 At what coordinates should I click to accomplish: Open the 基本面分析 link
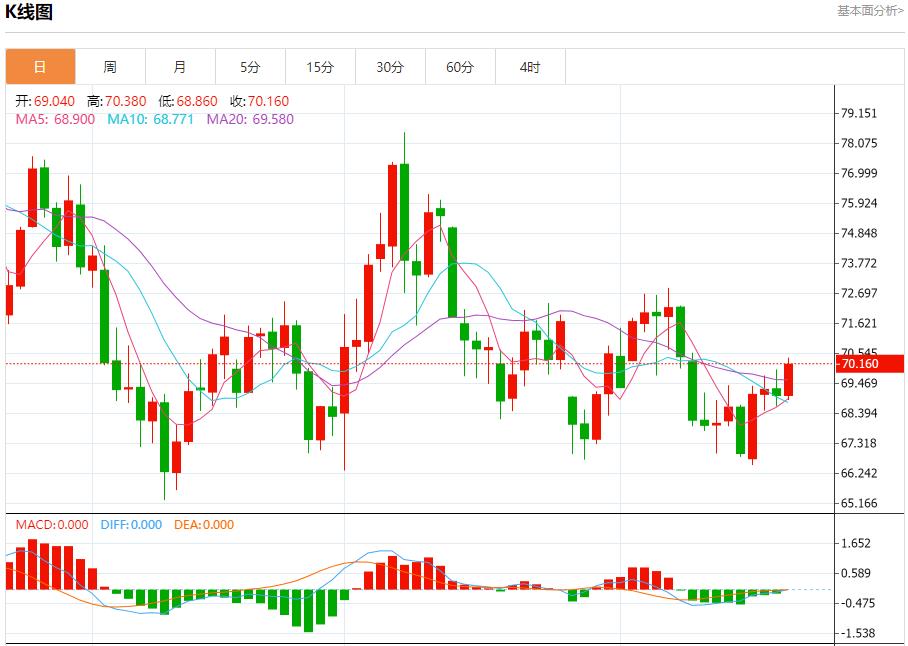coord(870,11)
